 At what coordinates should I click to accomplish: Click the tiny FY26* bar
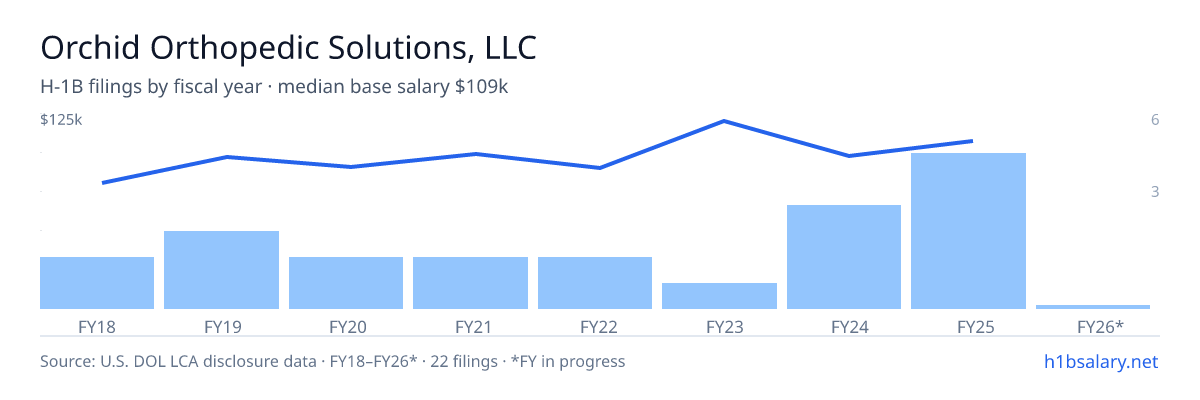(1093, 307)
